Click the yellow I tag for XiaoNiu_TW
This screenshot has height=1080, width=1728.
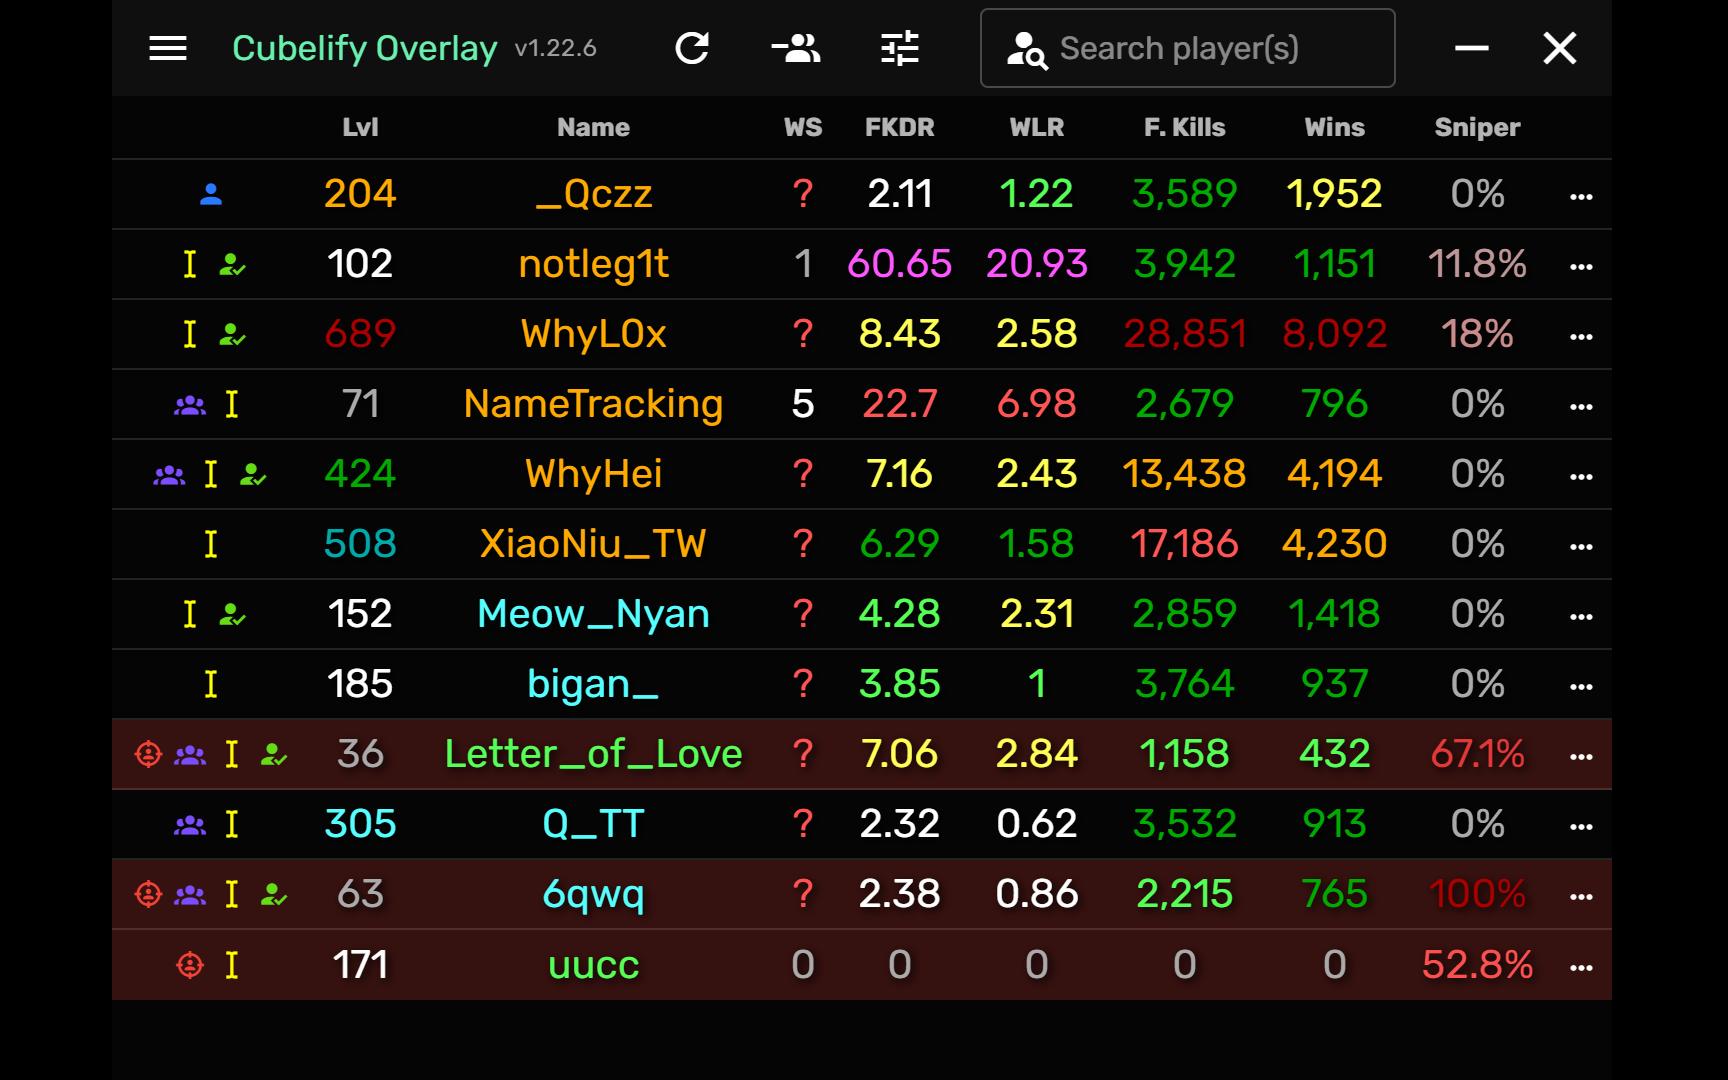coord(211,544)
